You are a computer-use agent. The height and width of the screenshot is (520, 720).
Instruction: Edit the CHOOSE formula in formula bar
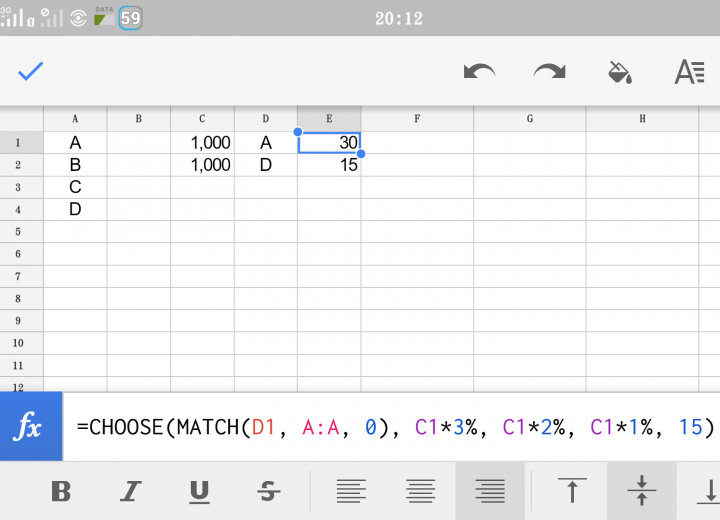pos(395,427)
